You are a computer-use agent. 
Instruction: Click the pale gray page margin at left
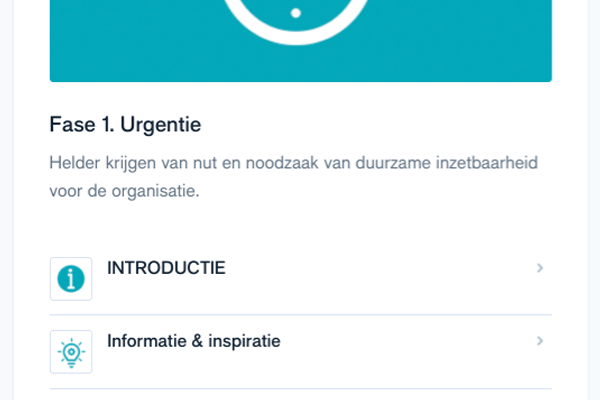point(7,200)
